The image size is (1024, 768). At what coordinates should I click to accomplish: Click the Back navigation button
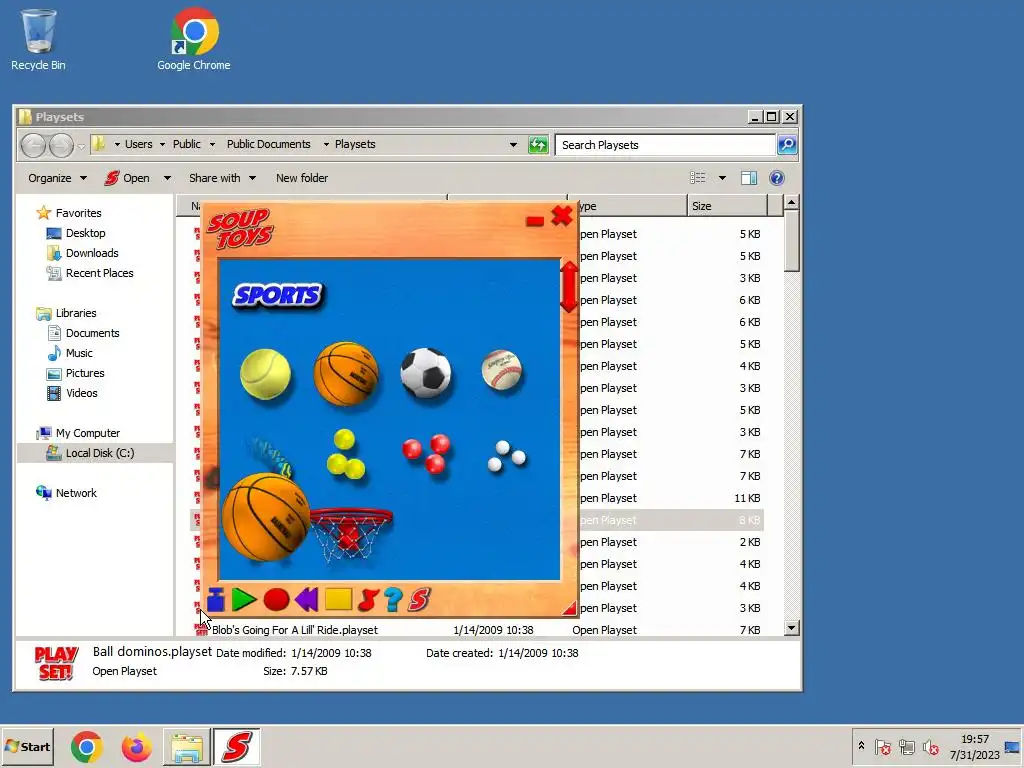coord(34,145)
